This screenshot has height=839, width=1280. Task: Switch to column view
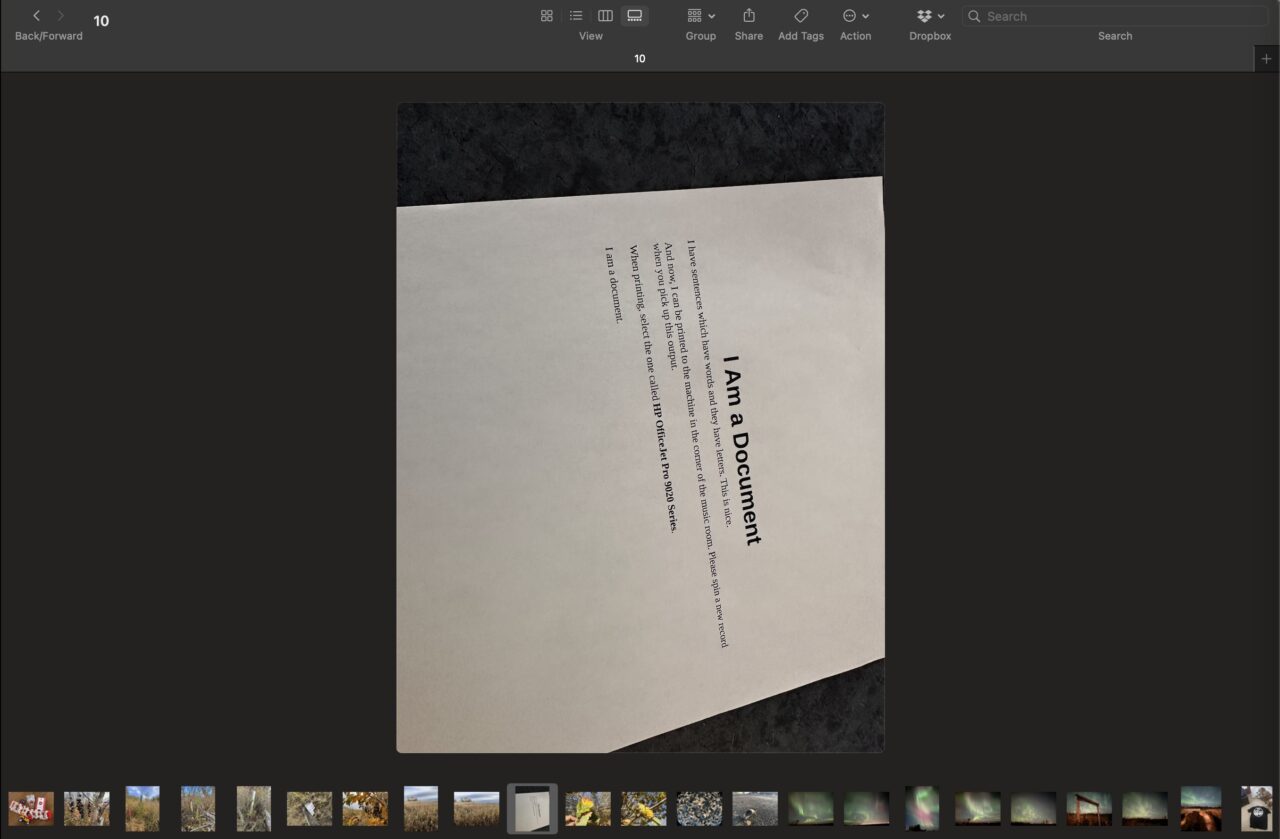(x=605, y=16)
